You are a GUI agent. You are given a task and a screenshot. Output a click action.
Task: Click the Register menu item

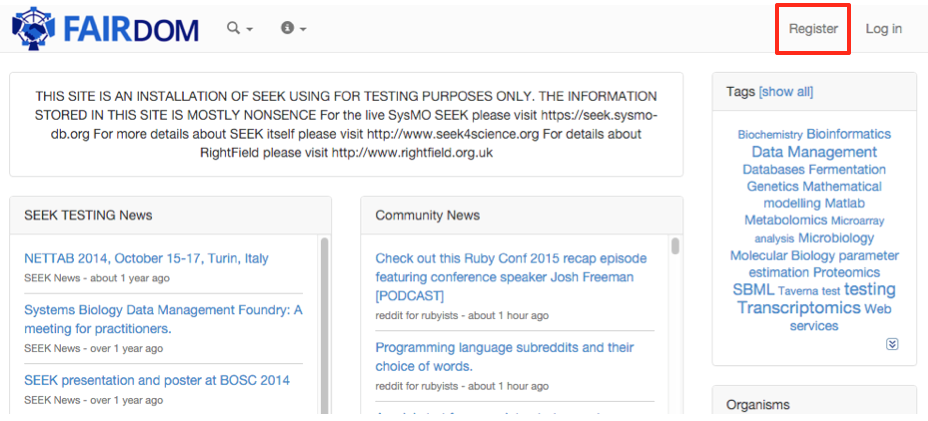click(813, 29)
